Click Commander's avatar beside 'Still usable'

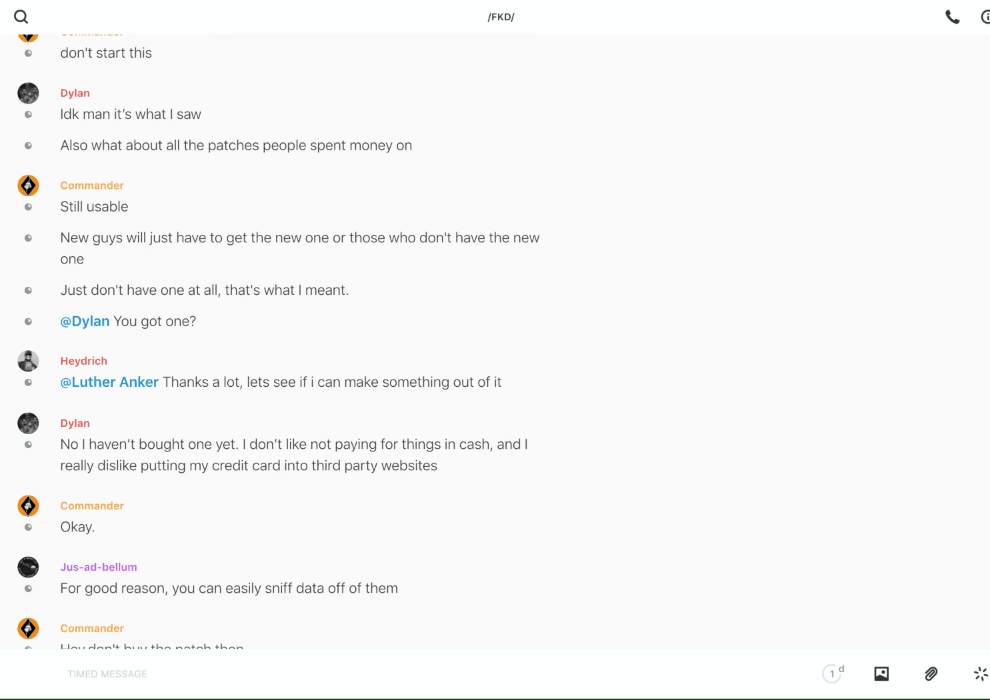pyautogui.click(x=28, y=185)
